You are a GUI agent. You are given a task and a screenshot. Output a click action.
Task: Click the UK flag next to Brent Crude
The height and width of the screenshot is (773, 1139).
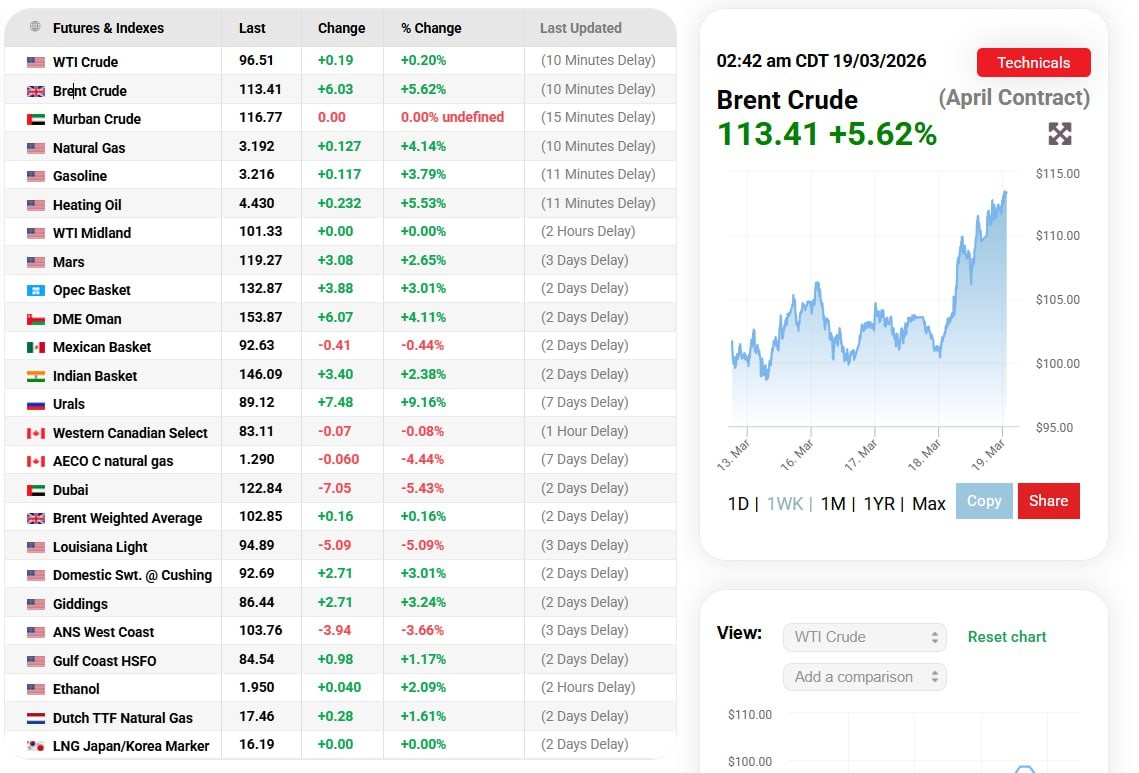[36, 91]
